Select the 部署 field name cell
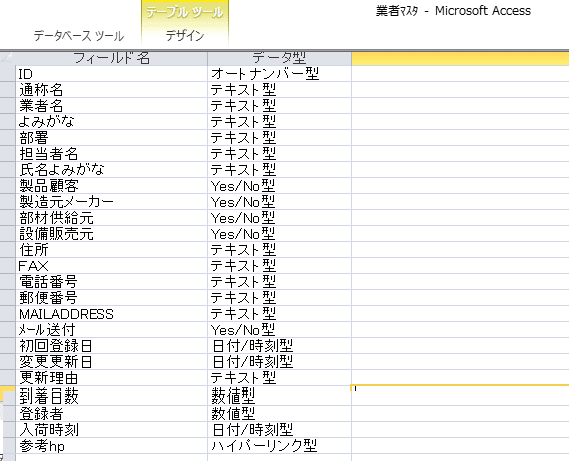Viewport: 569px width, 461px height. point(111,138)
